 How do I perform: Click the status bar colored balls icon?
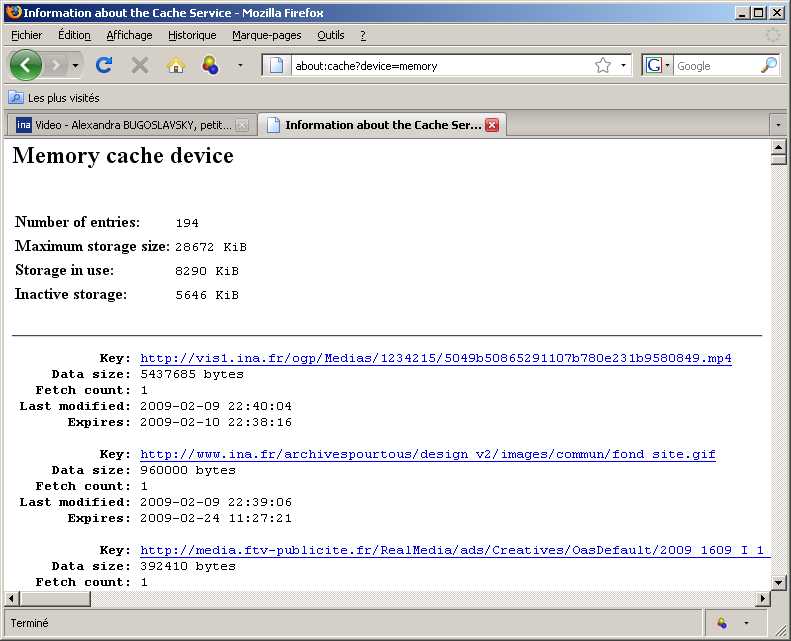pos(722,623)
